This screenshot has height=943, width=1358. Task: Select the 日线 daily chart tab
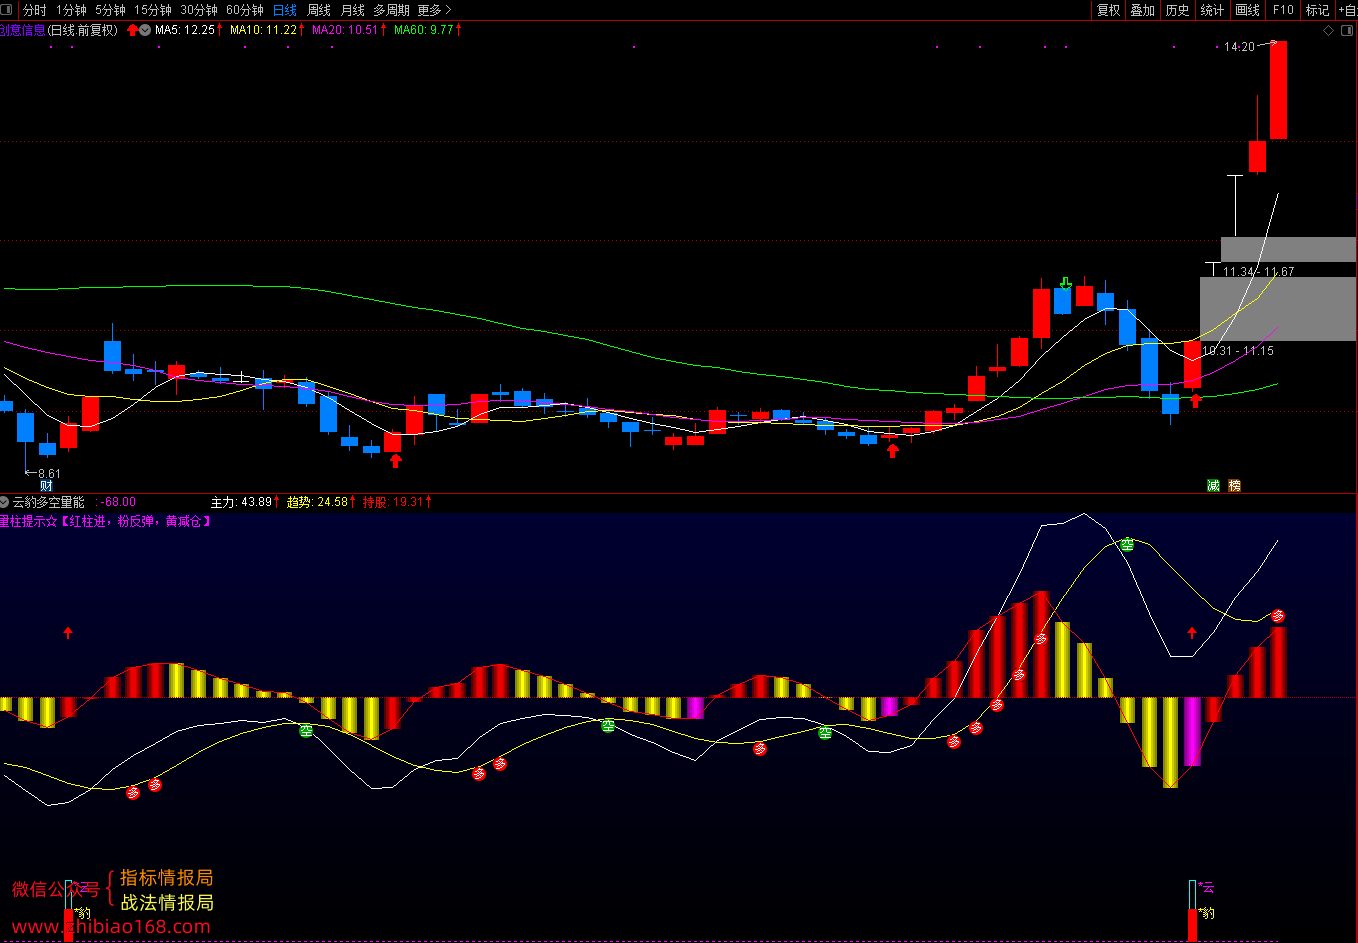(285, 10)
